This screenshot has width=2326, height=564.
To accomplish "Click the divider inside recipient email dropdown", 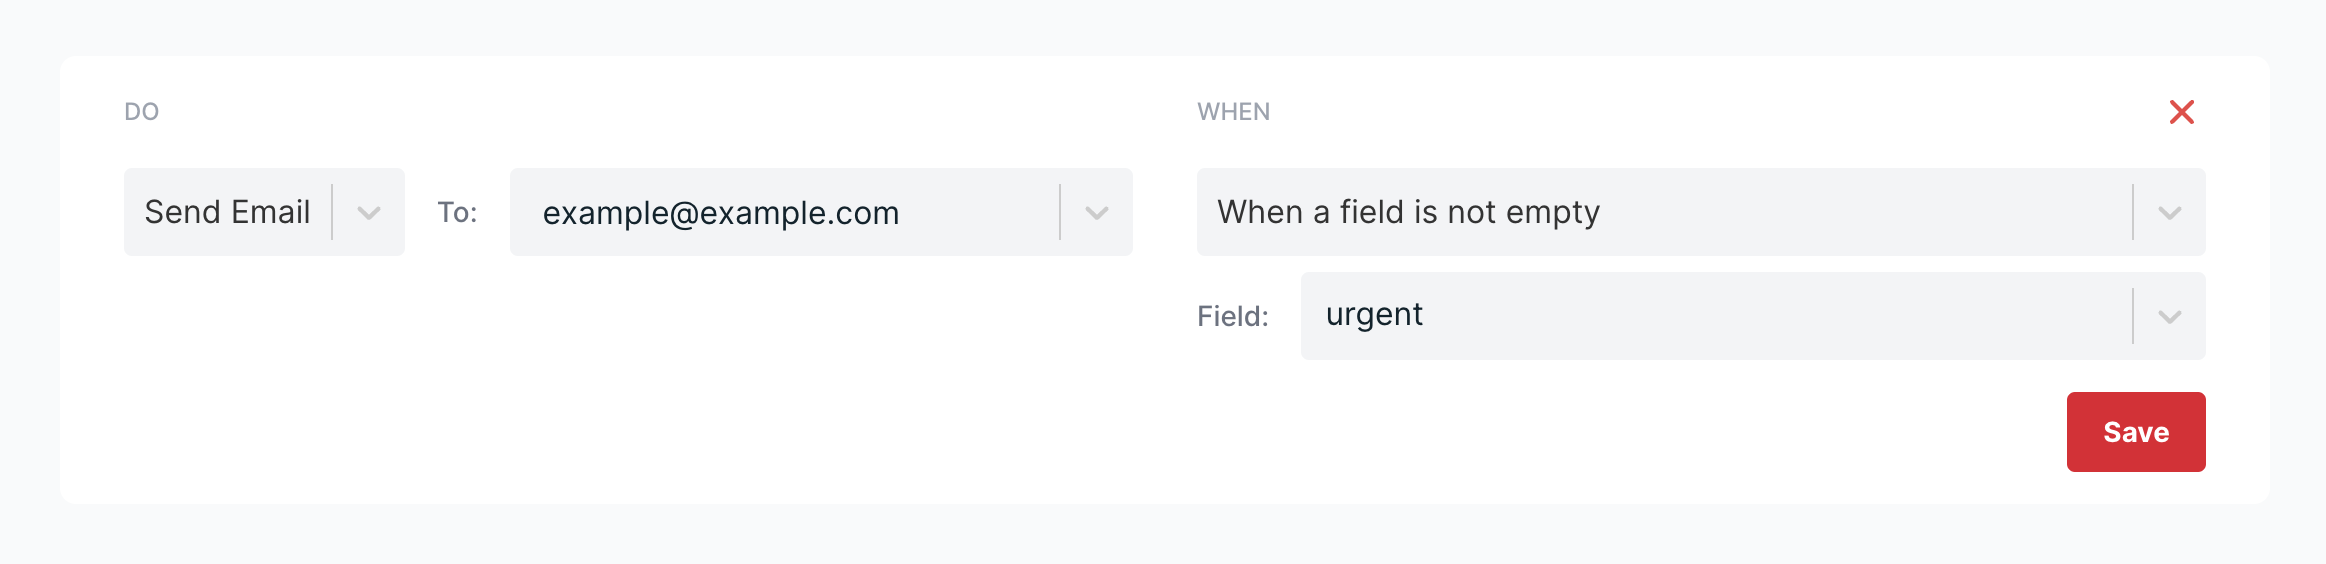I will pos(1060,212).
